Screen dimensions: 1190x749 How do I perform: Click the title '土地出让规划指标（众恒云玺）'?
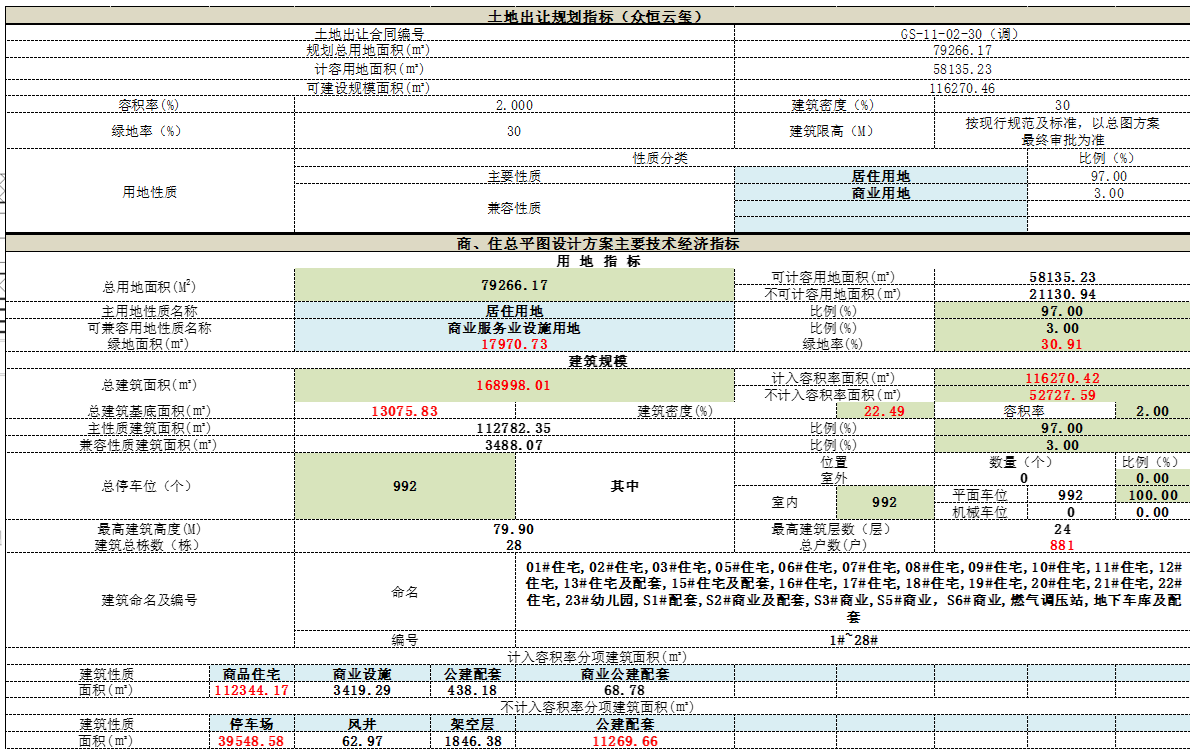click(594, 17)
